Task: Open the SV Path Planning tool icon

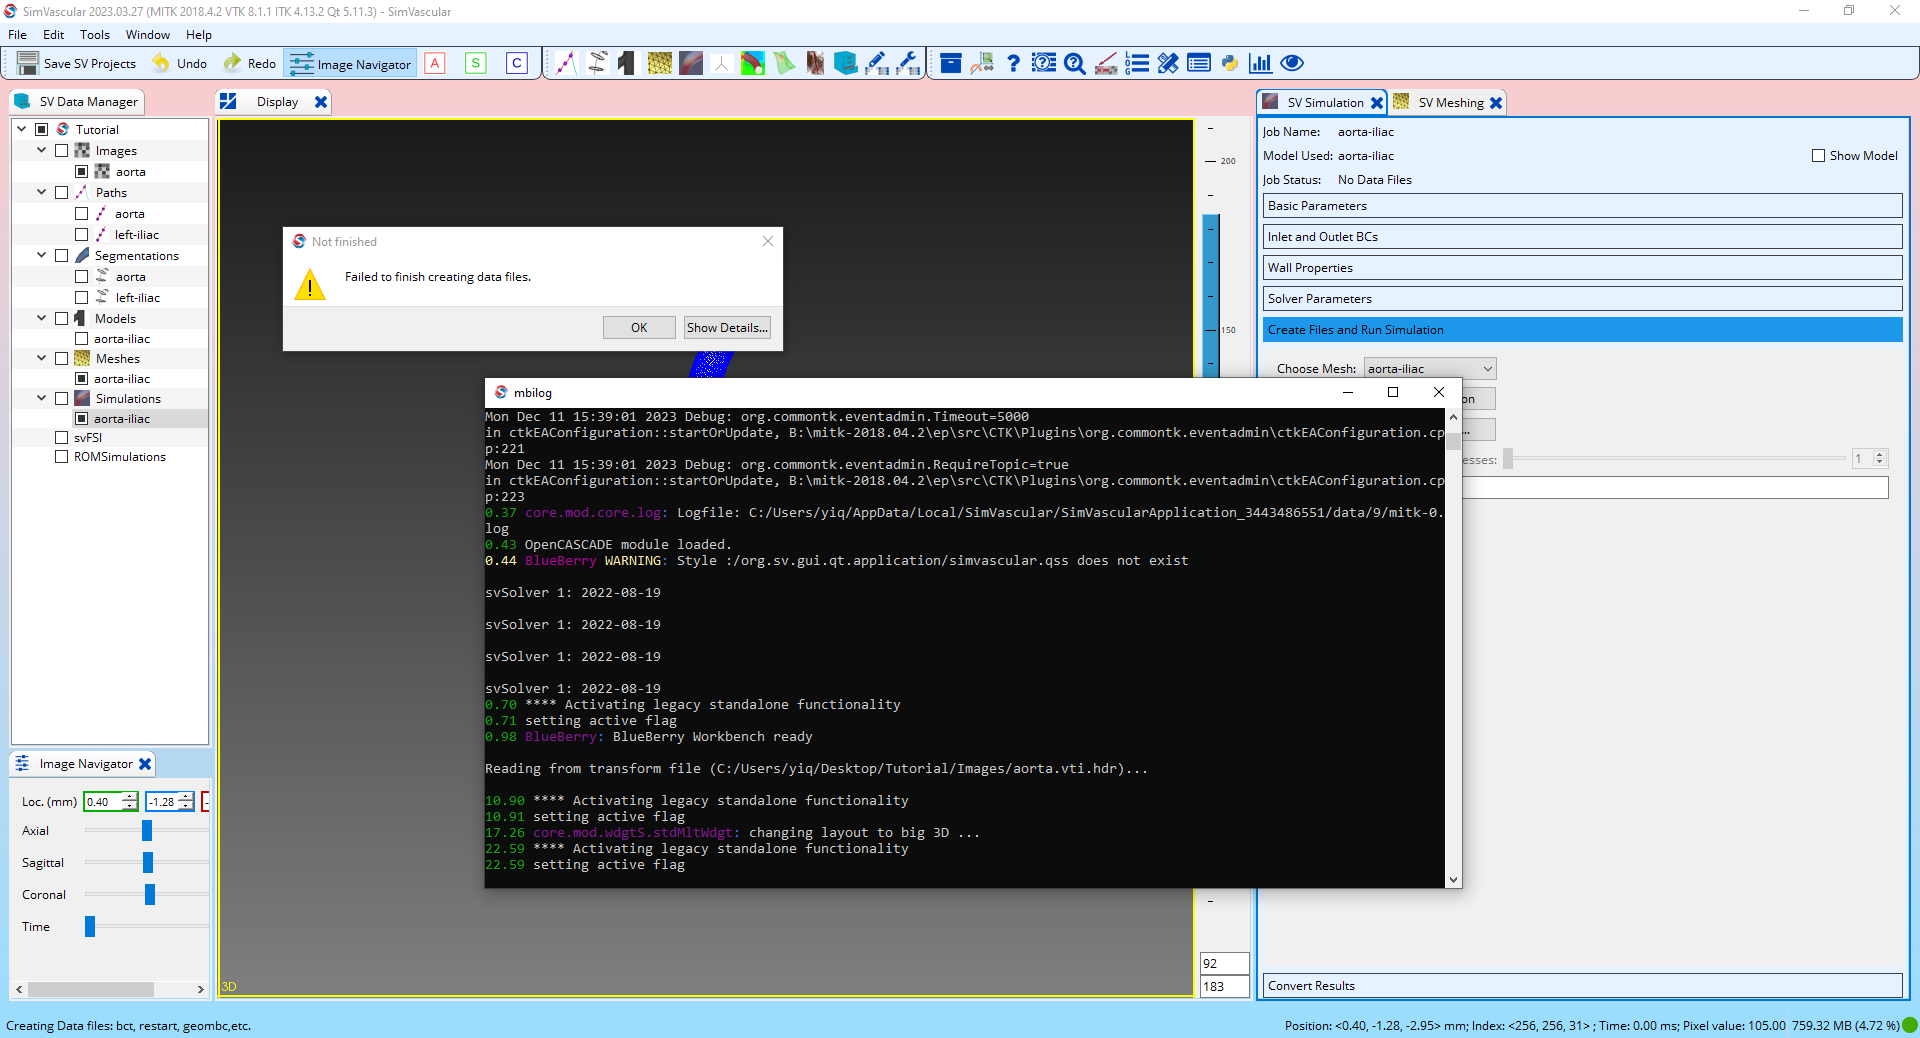Action: click(566, 63)
